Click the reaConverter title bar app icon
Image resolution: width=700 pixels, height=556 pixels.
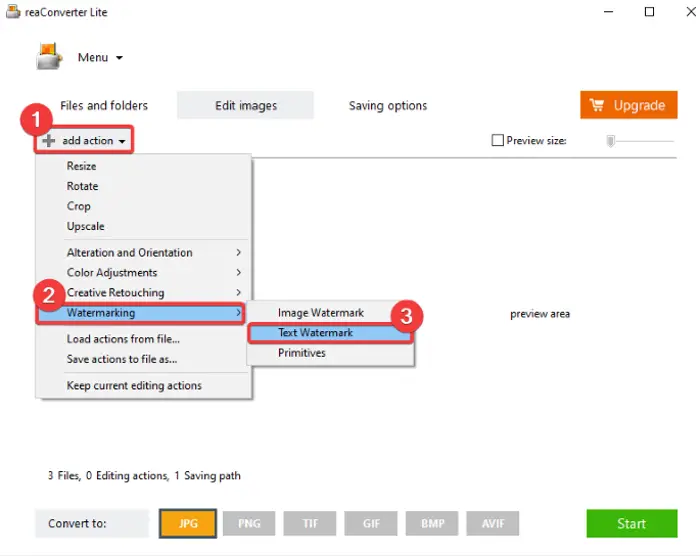point(12,11)
